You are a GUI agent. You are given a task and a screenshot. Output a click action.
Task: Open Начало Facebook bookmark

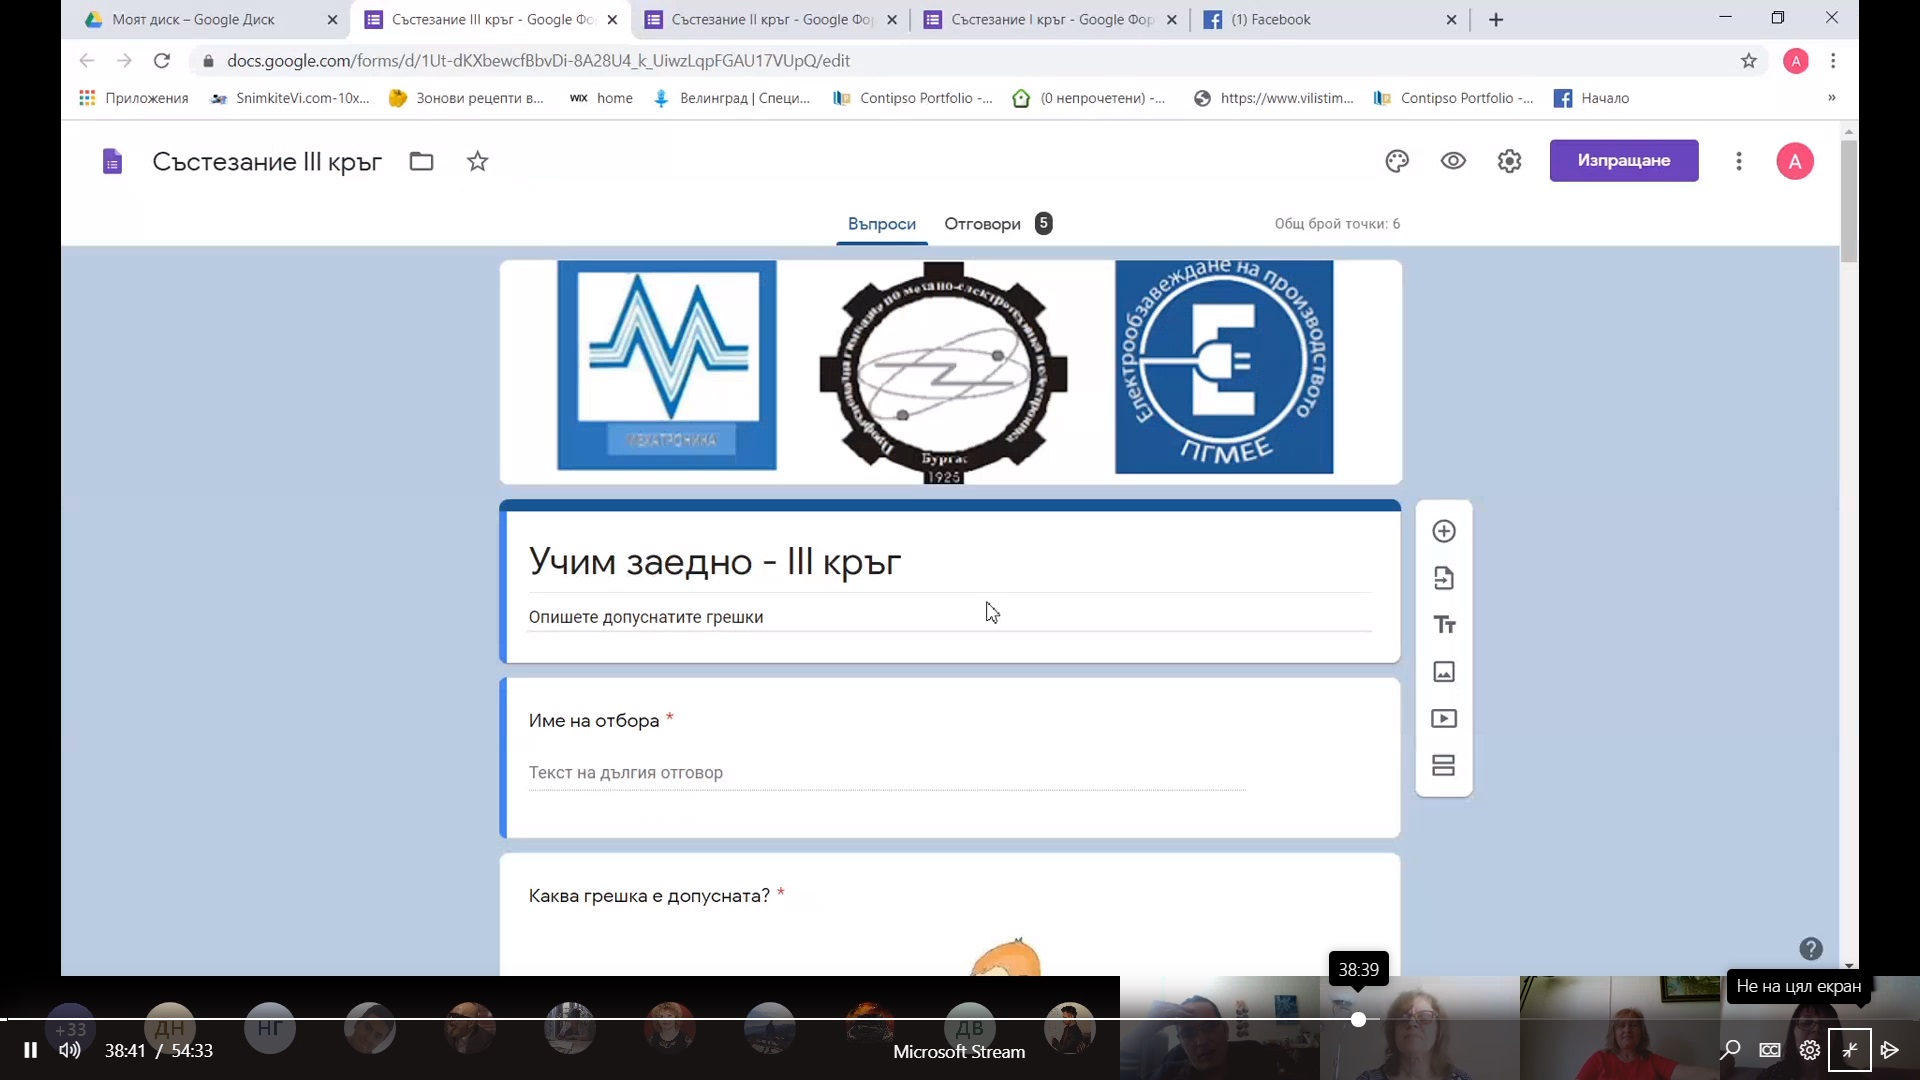point(1592,98)
